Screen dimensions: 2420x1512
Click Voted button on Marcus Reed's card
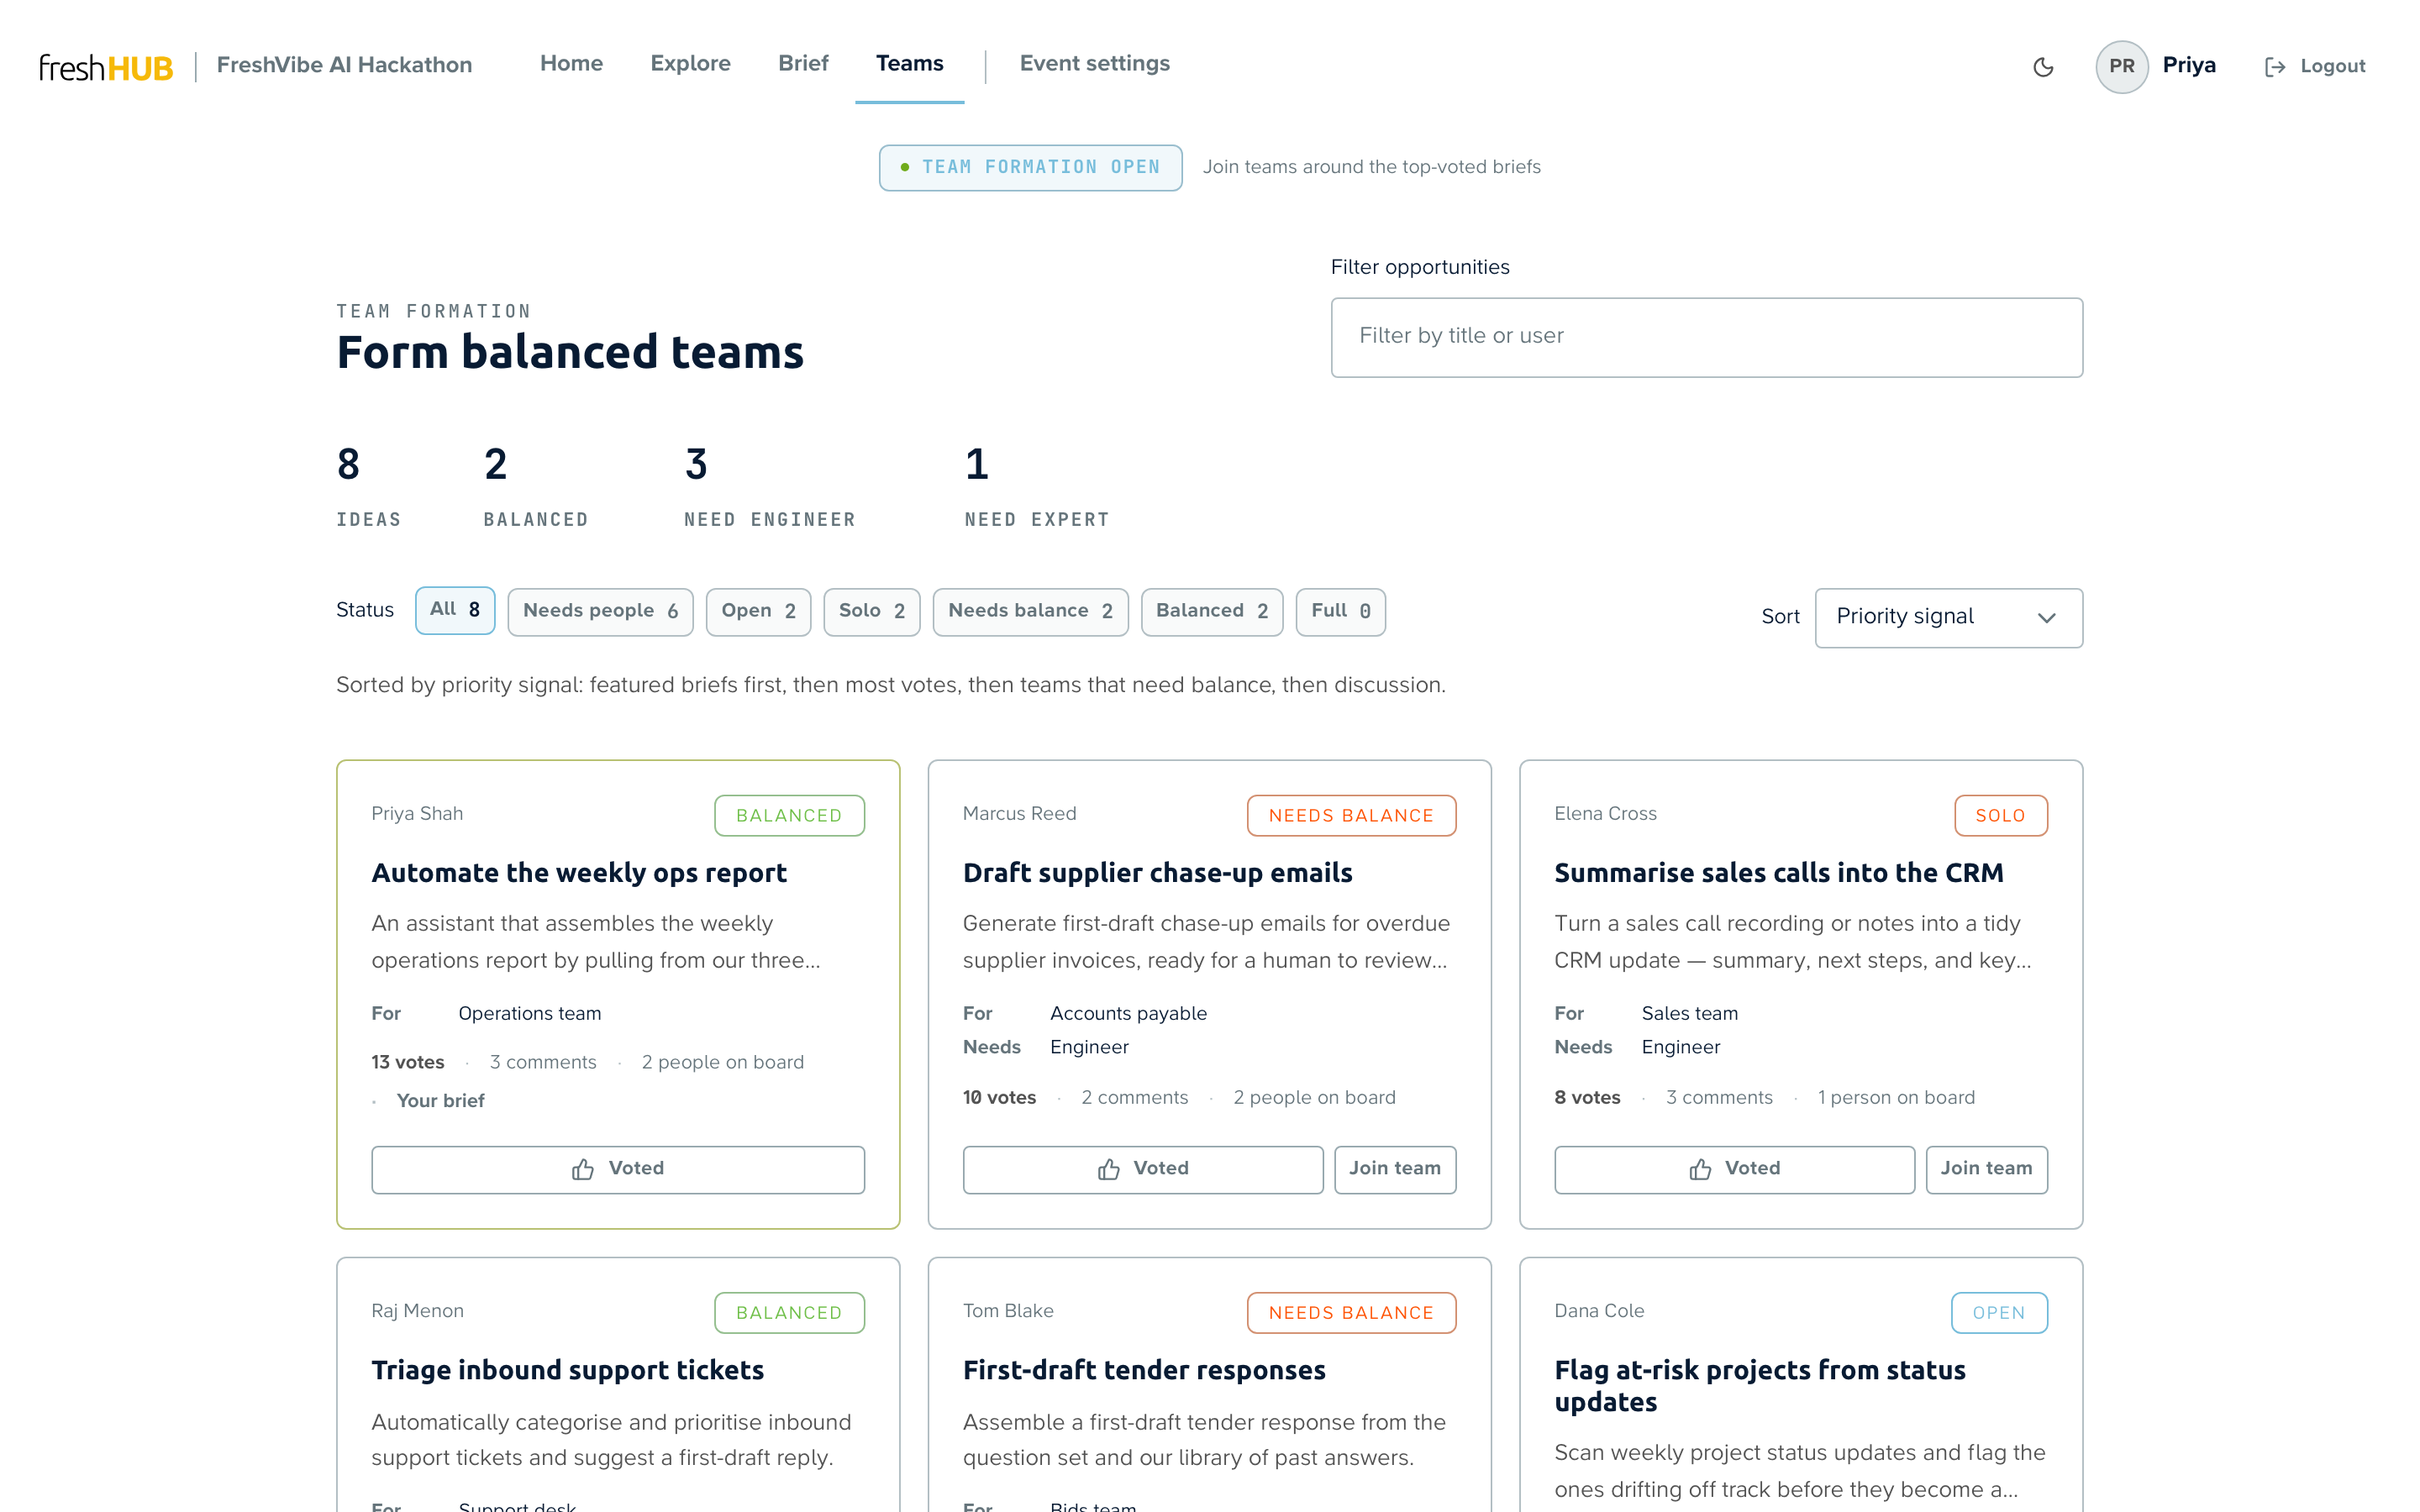coord(1142,1169)
